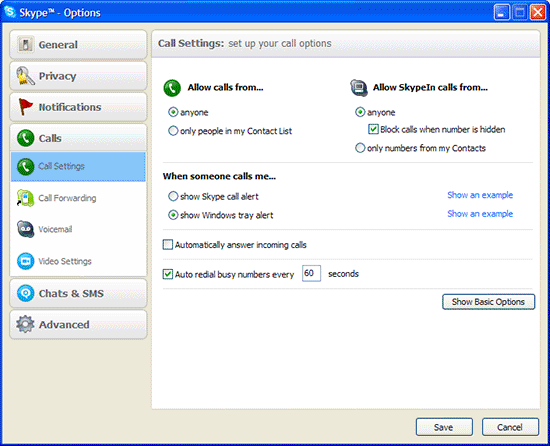
Task: Open the Voicemail settings page
Action: point(78,229)
